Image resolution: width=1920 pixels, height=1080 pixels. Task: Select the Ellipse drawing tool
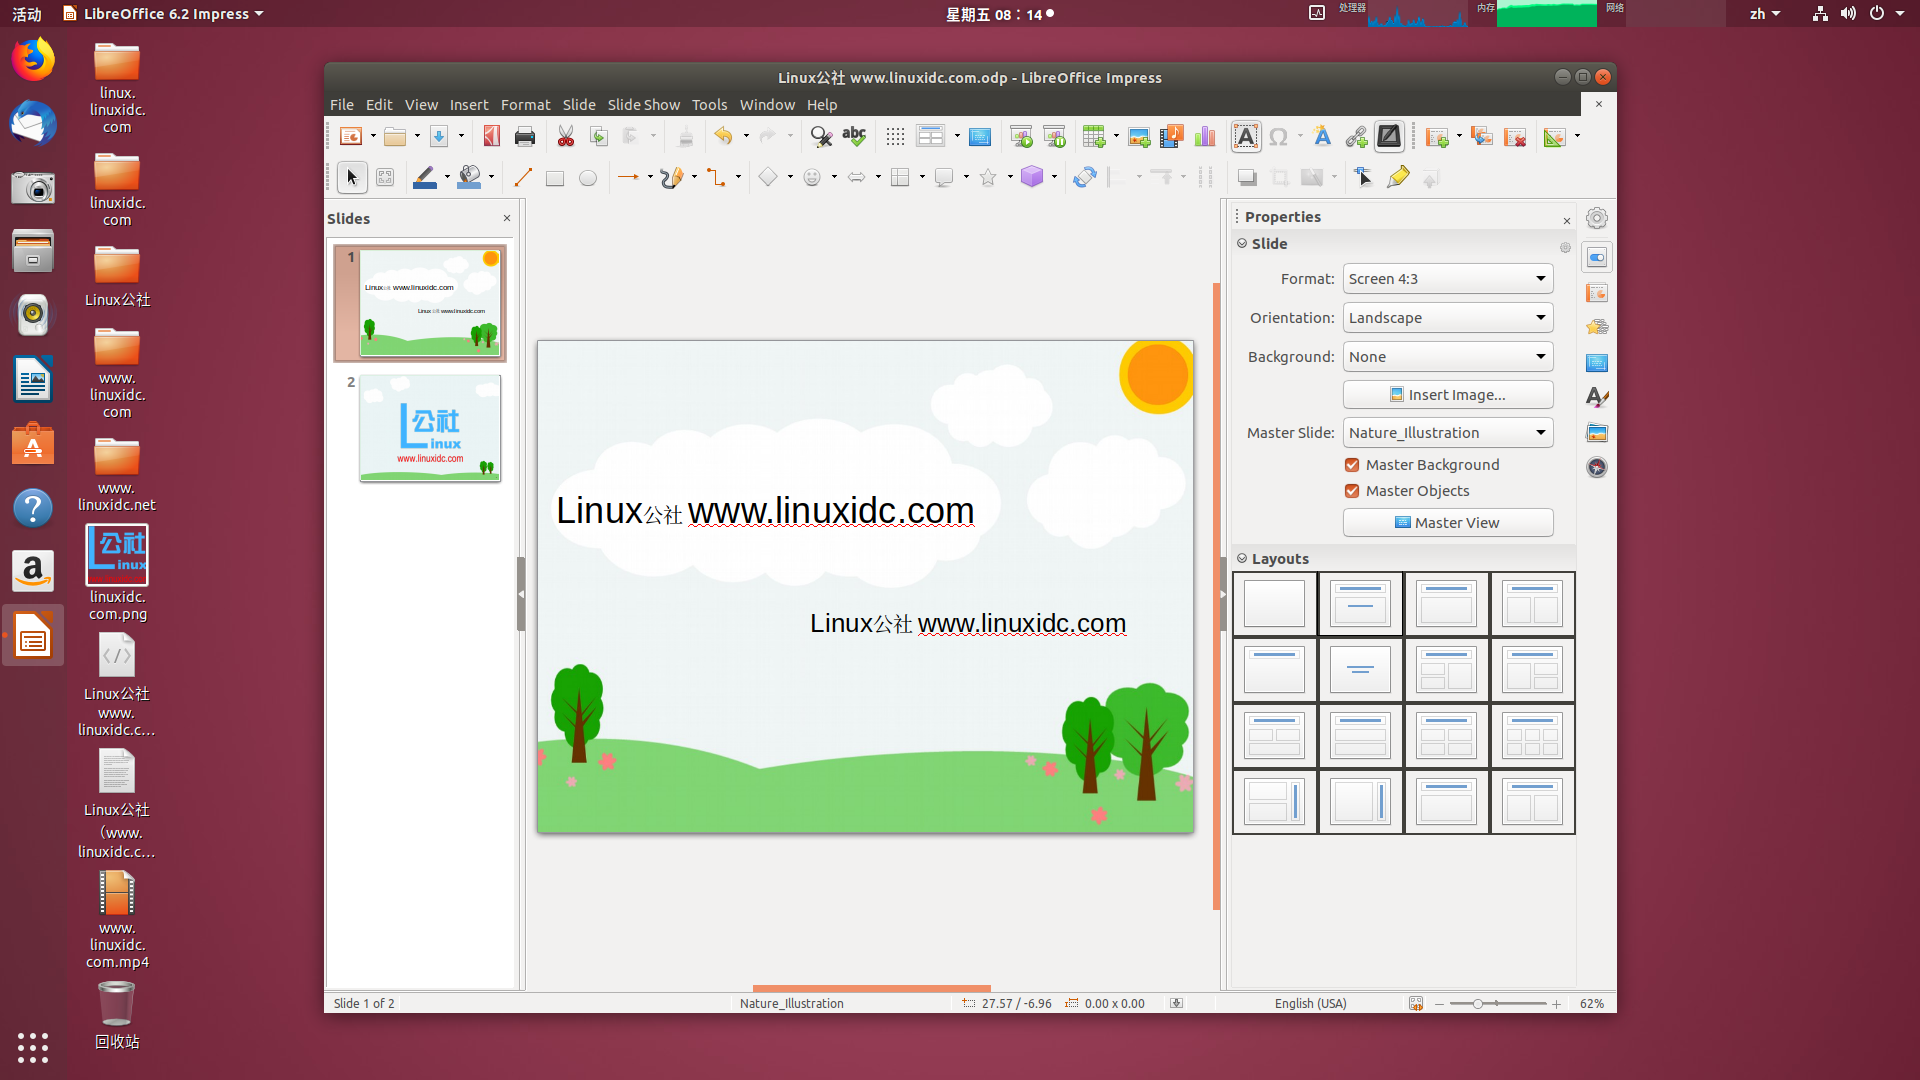pyautogui.click(x=585, y=177)
